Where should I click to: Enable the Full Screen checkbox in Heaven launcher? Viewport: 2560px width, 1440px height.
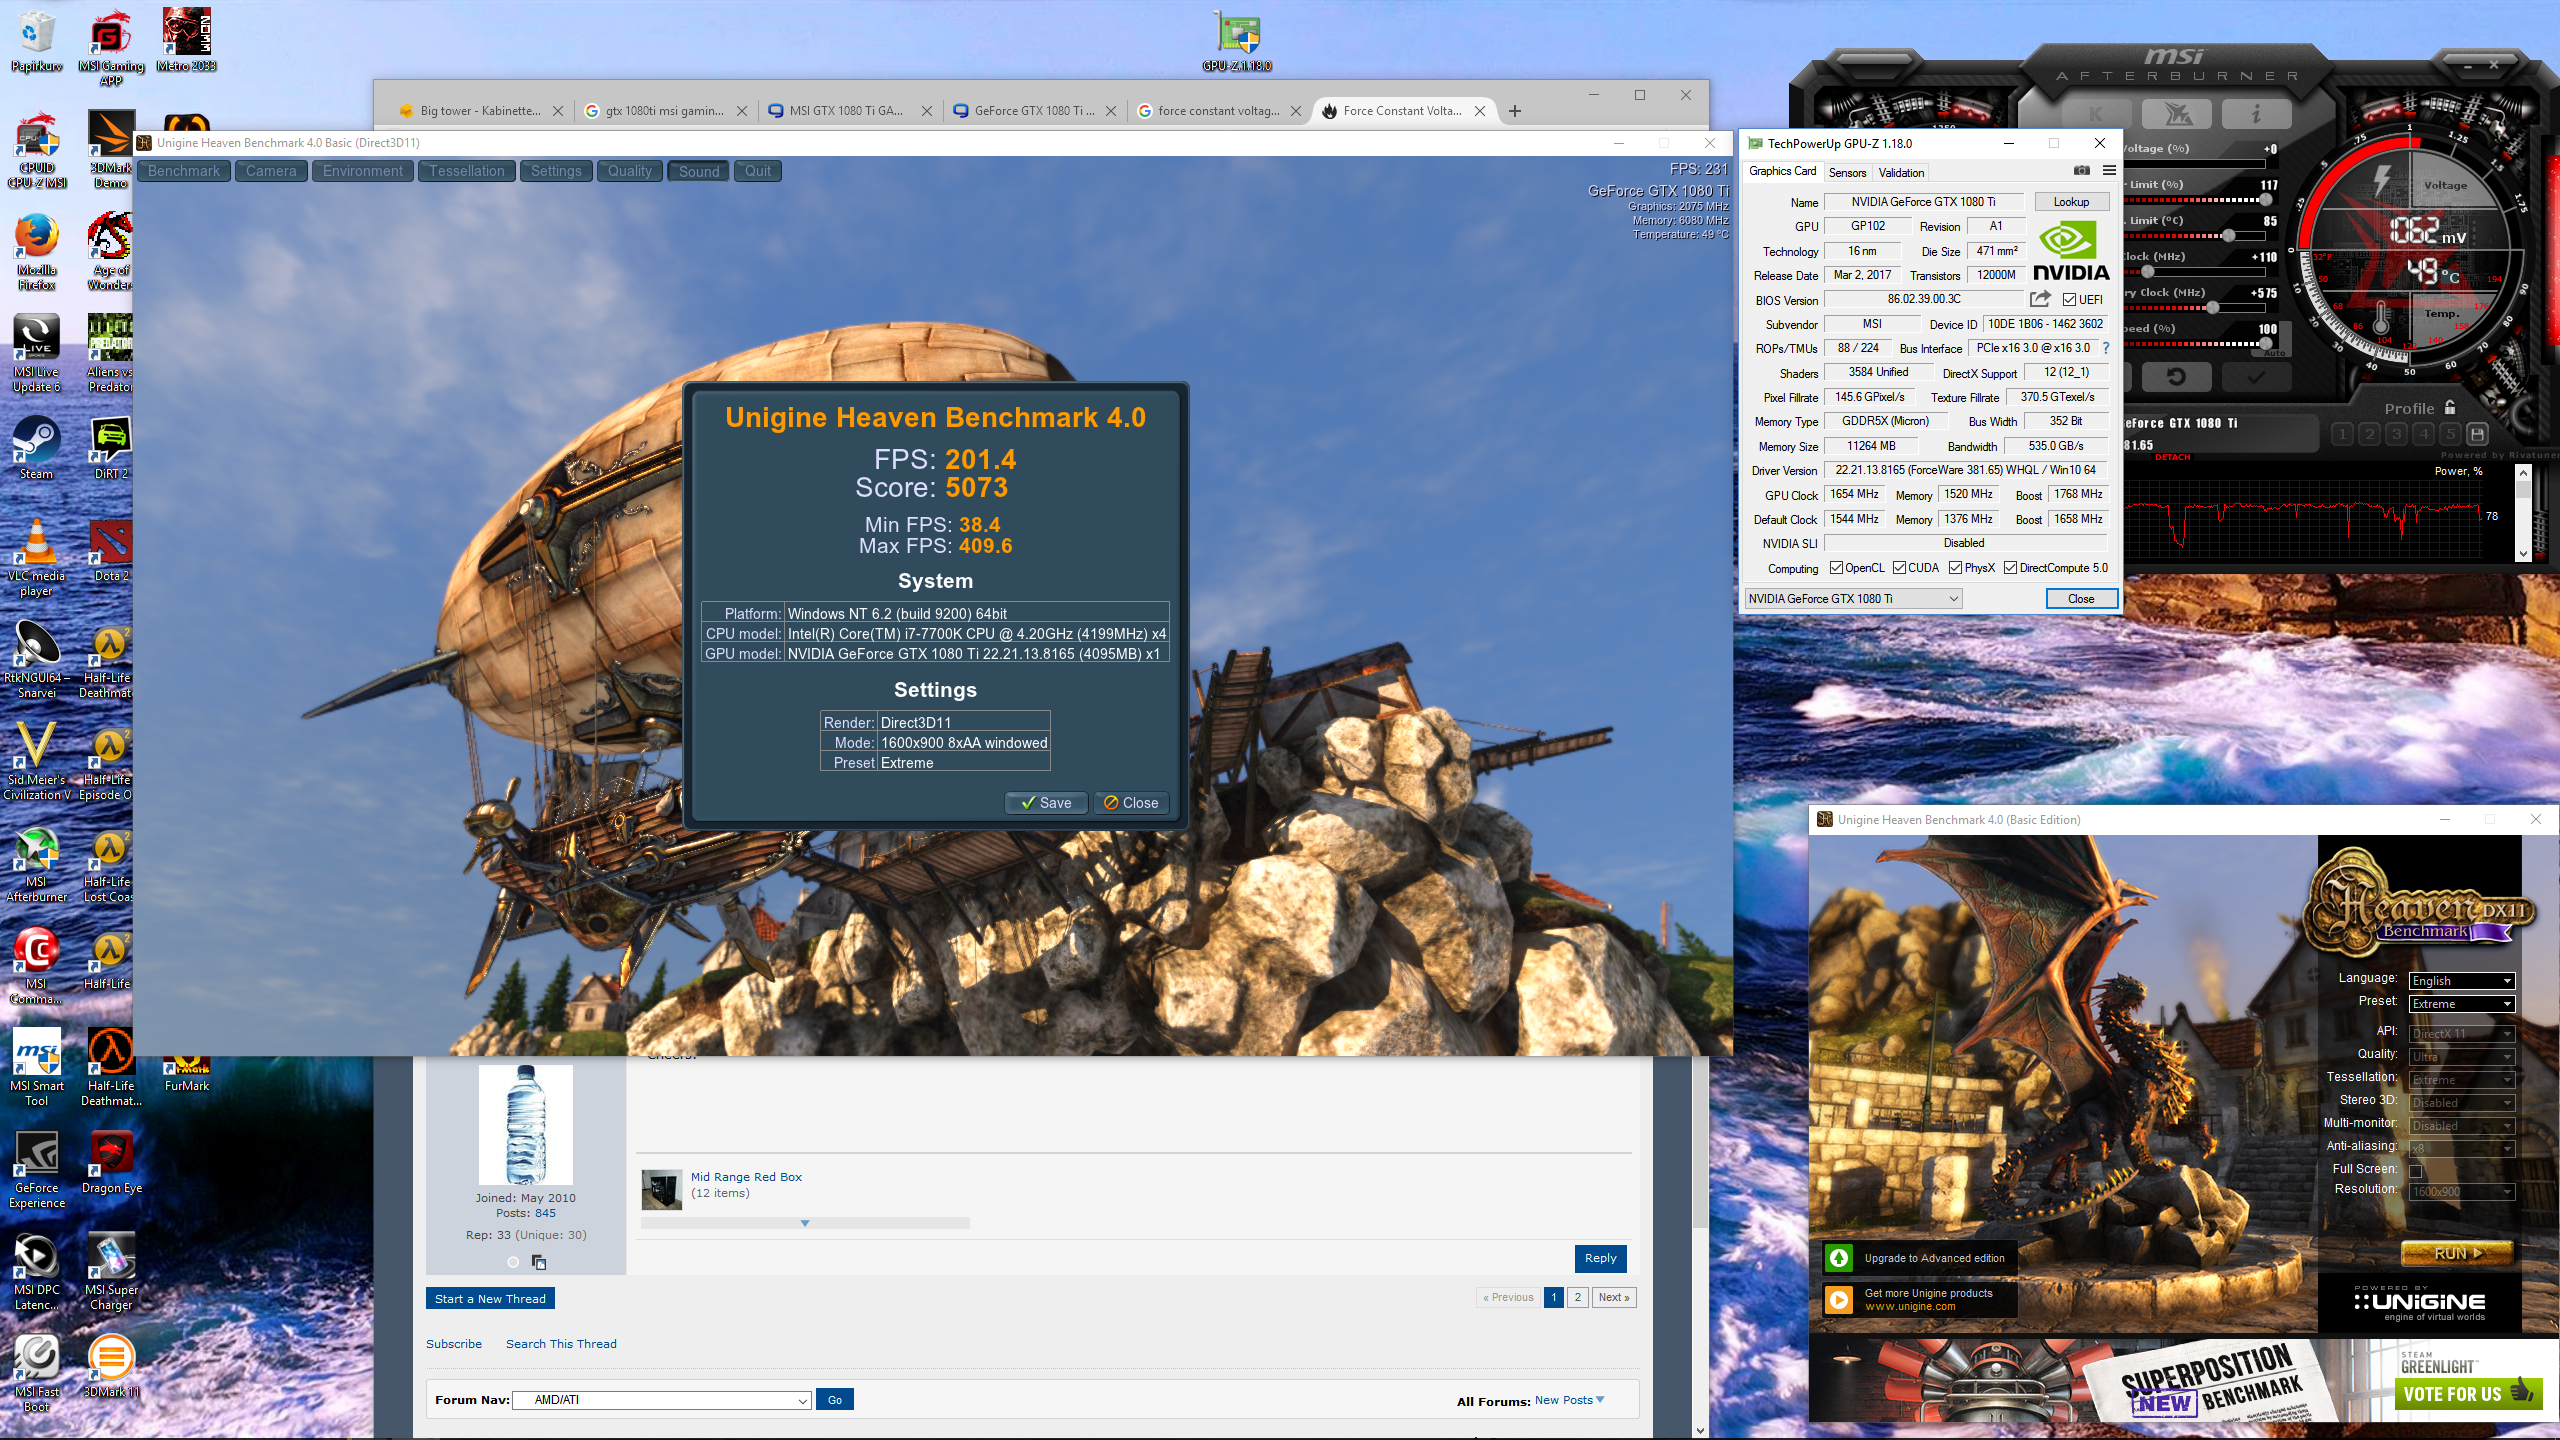point(2416,1171)
